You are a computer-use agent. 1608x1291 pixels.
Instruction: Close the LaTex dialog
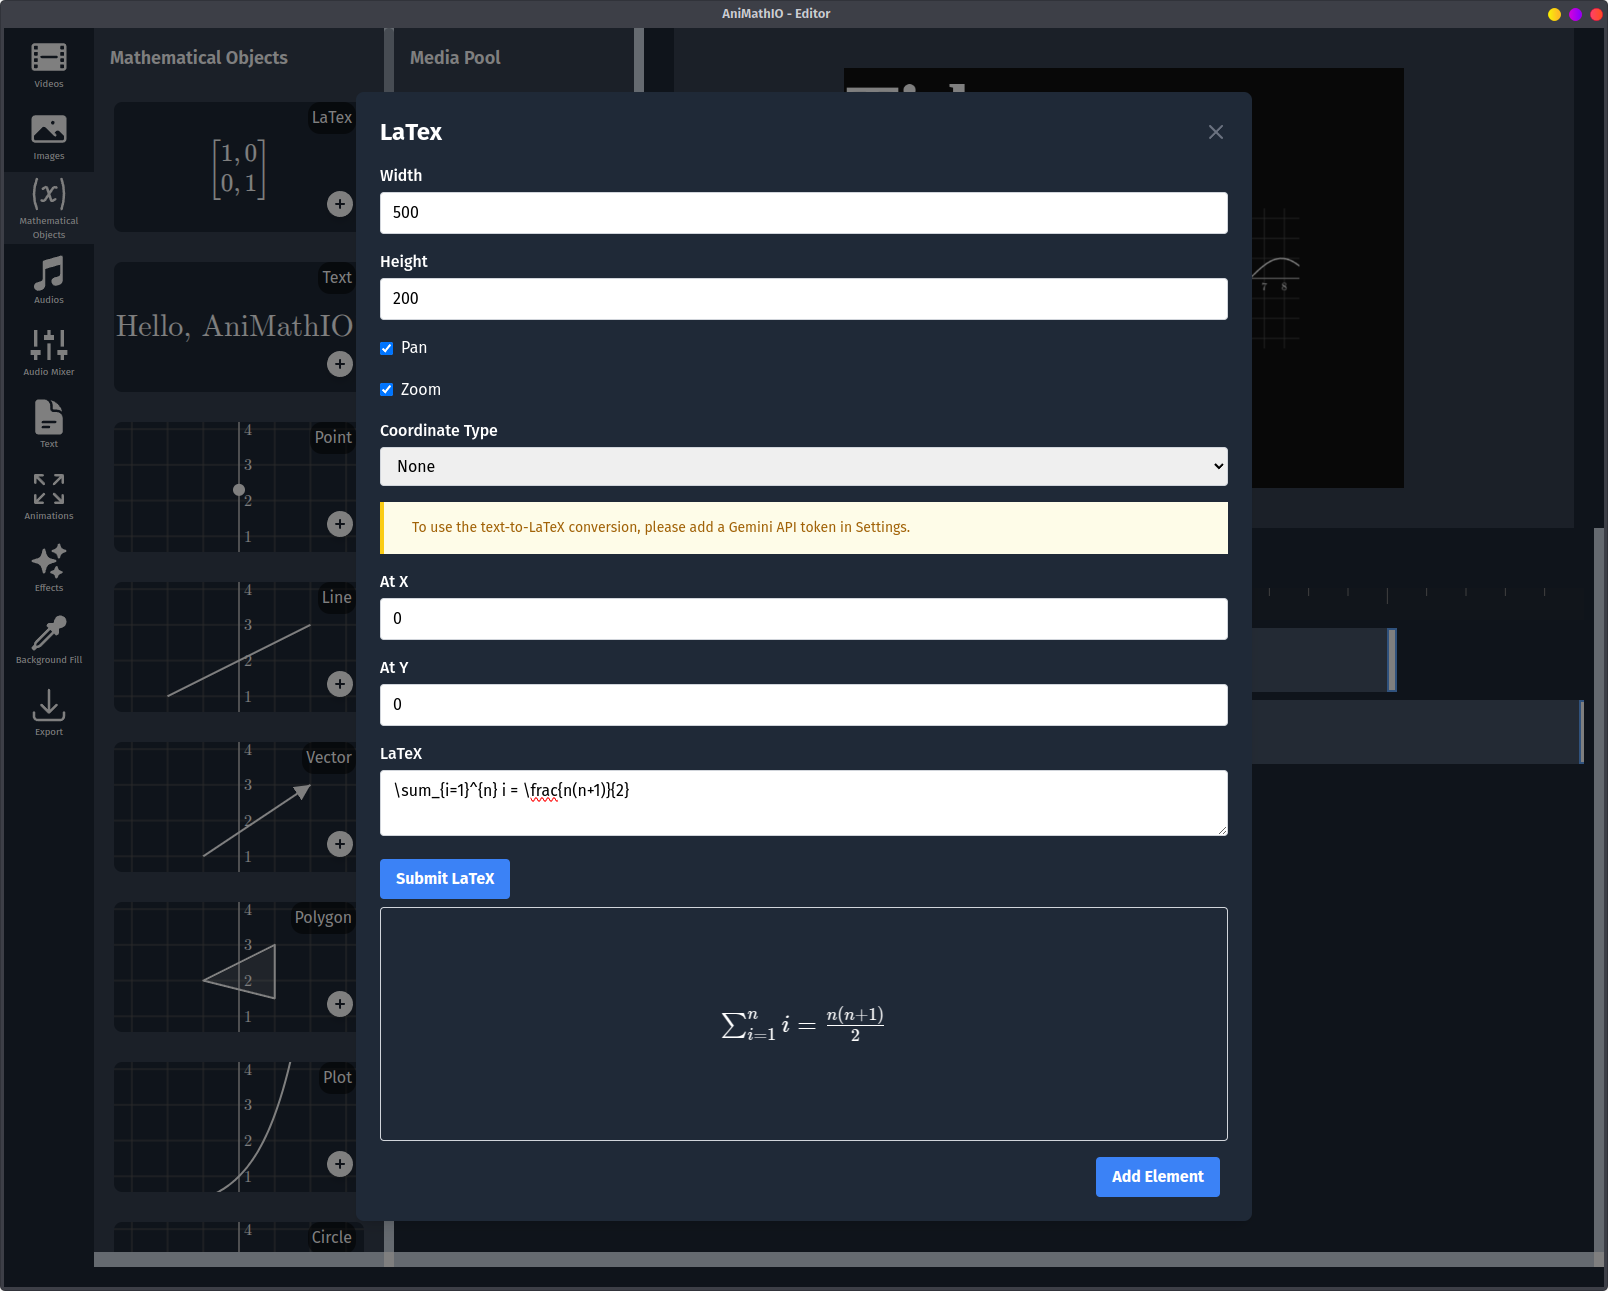pyautogui.click(x=1216, y=132)
